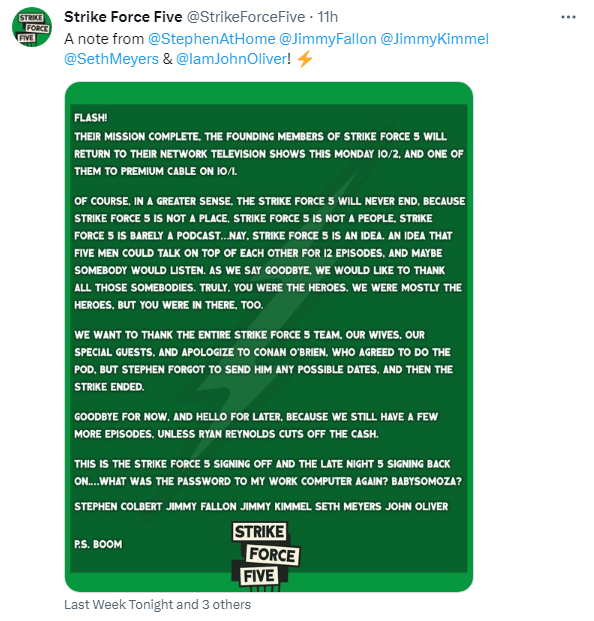Viewport: 594px width, 621px height.
Task: Open tagged accounts 'Last Week Tonight and 3 others'
Action: click(x=158, y=604)
